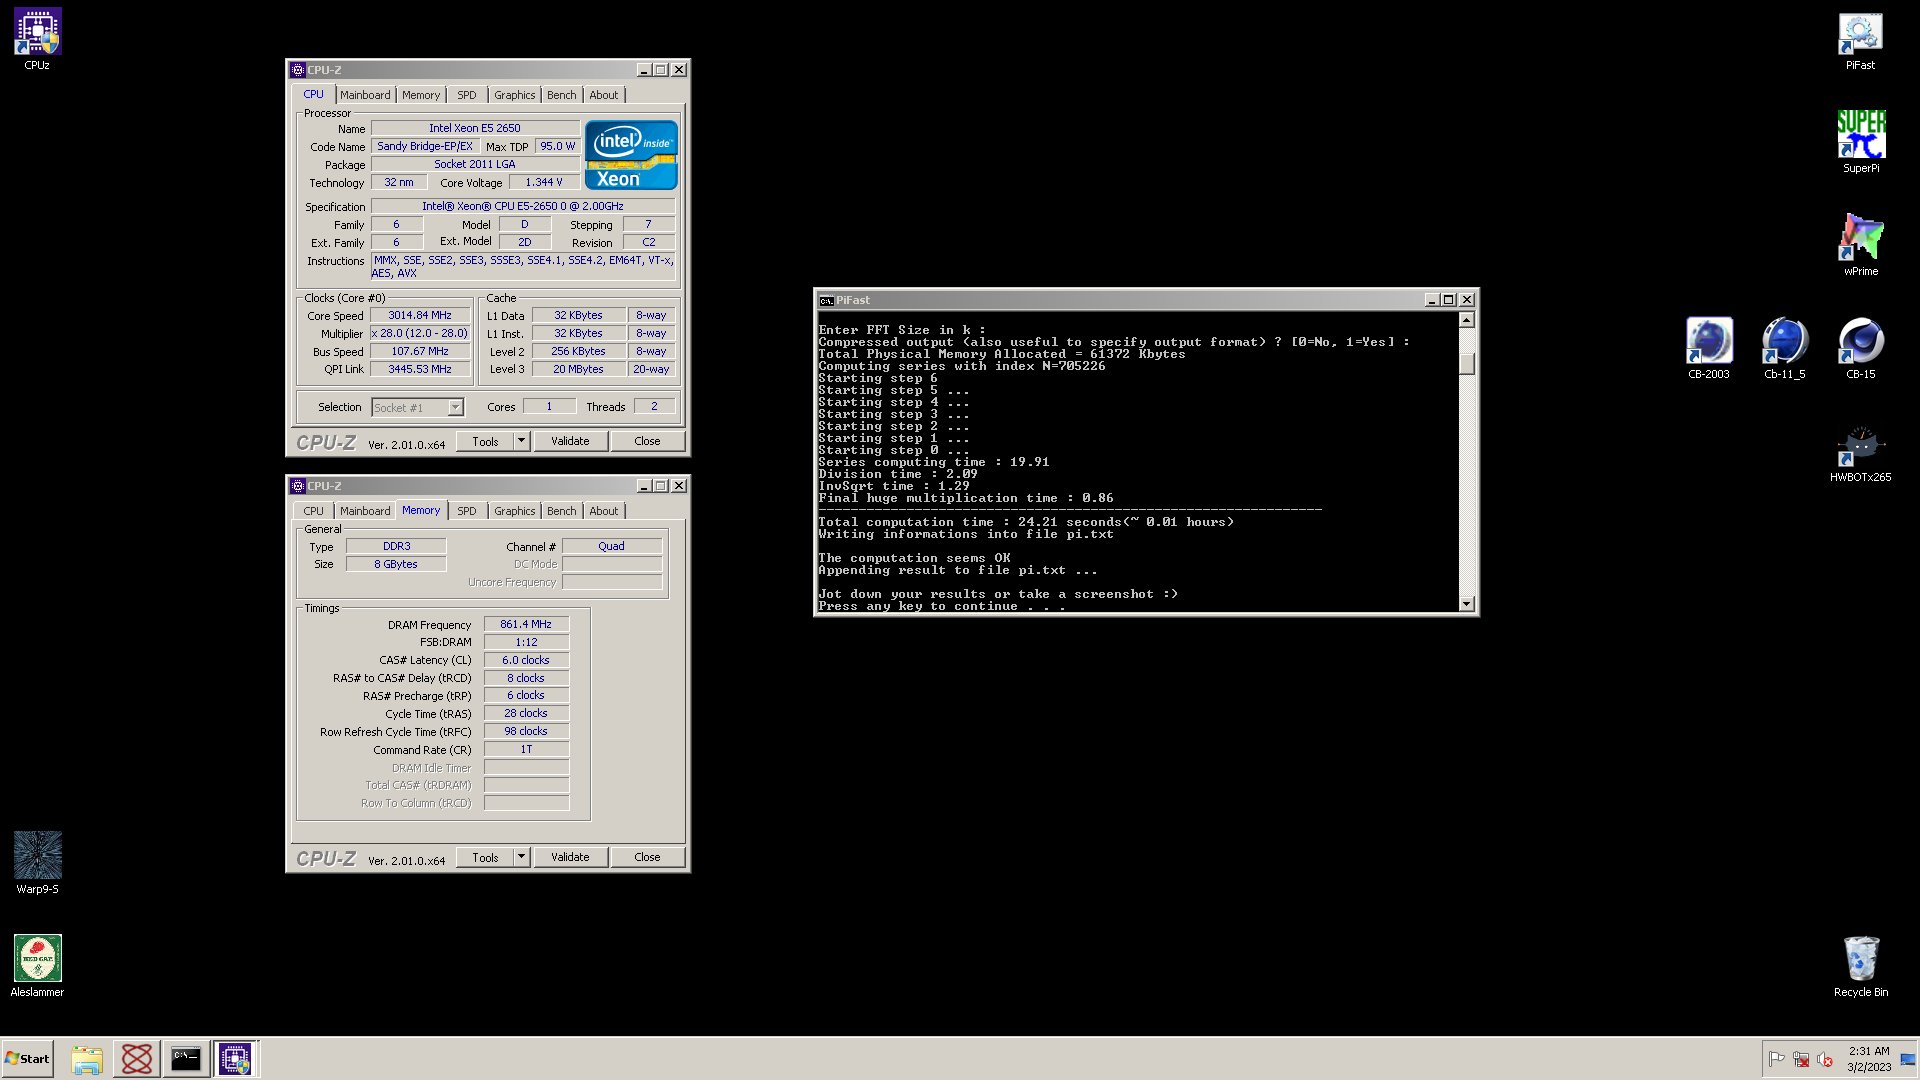Open the CB-2003 Cinebench shortcut
The width and height of the screenshot is (1920, 1080).
pos(1708,348)
